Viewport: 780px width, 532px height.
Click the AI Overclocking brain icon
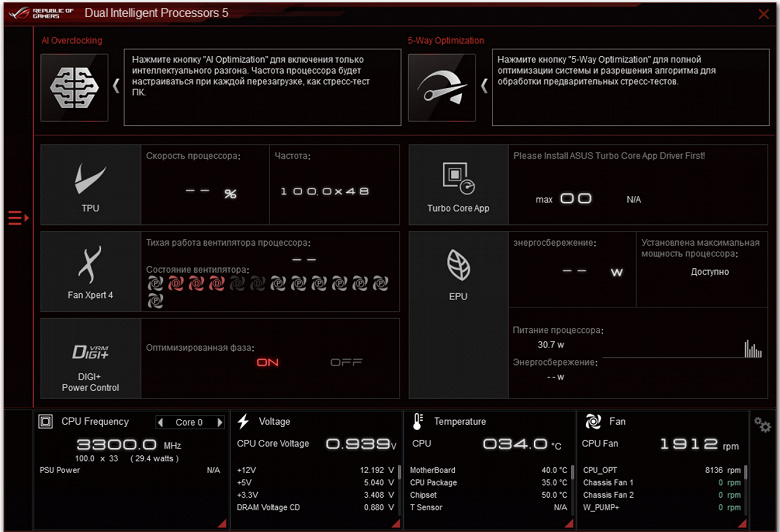click(x=74, y=88)
